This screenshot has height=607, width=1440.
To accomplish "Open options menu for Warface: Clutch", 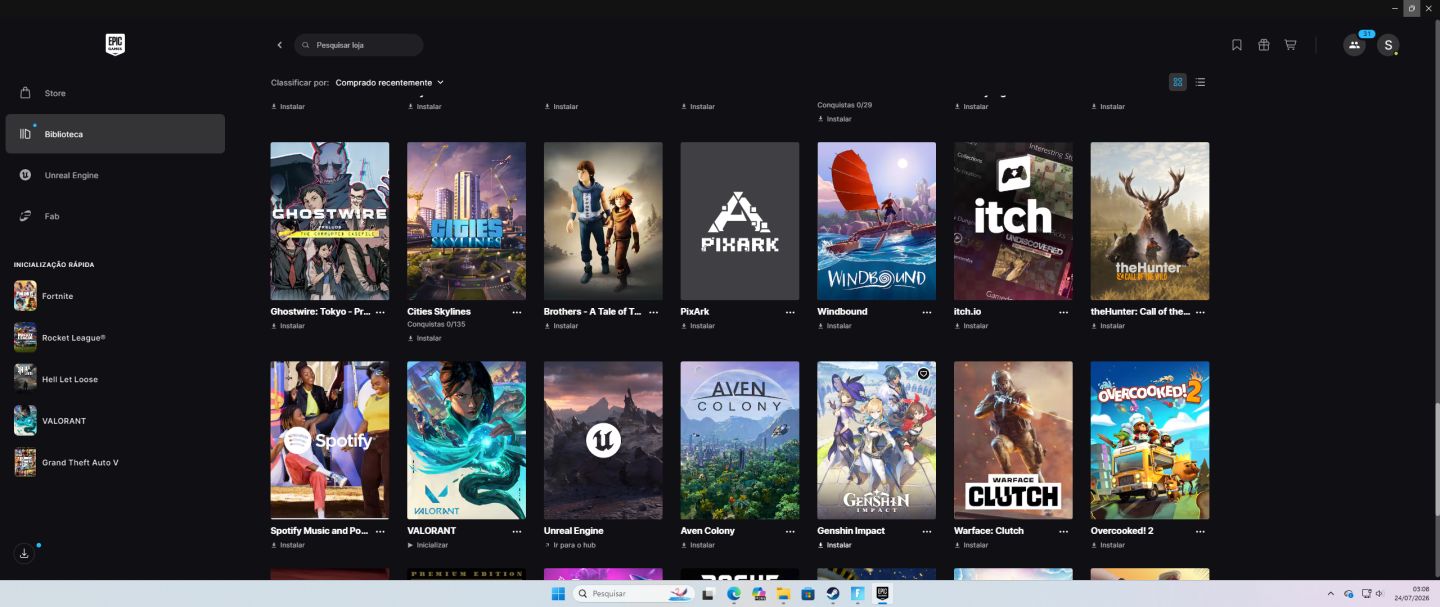I will tap(1064, 531).
